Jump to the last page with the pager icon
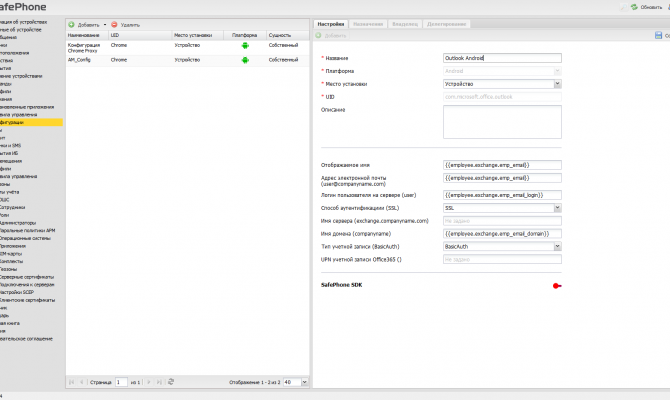670x400 pixels. (x=159, y=382)
